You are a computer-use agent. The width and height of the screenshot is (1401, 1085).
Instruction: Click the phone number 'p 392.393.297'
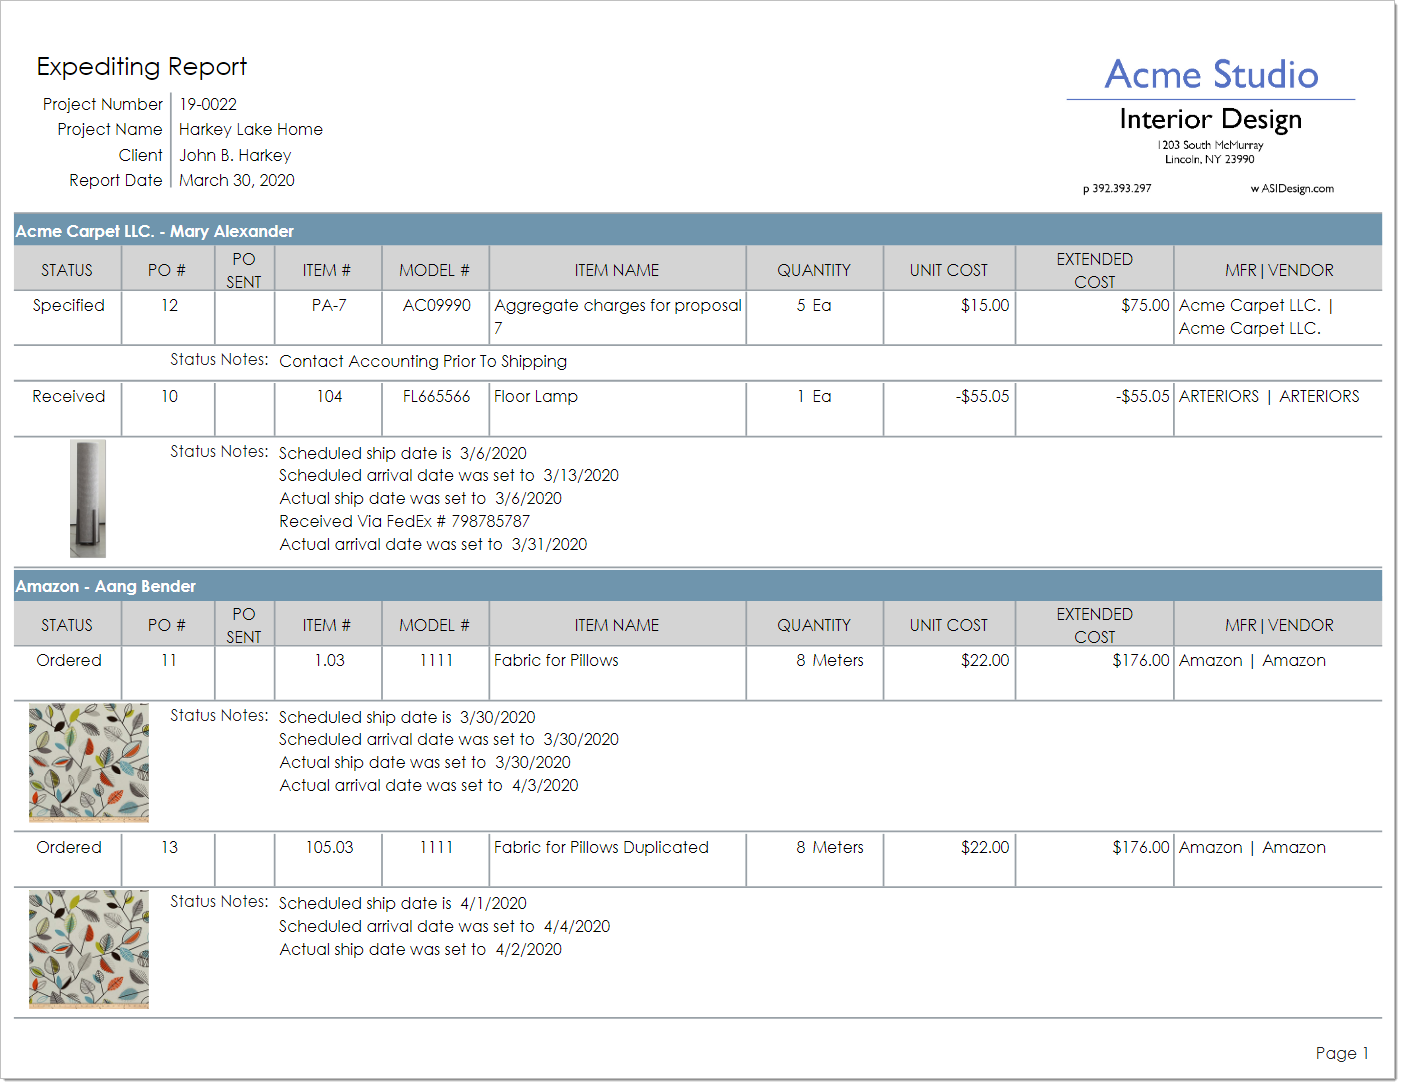pyautogui.click(x=1117, y=188)
